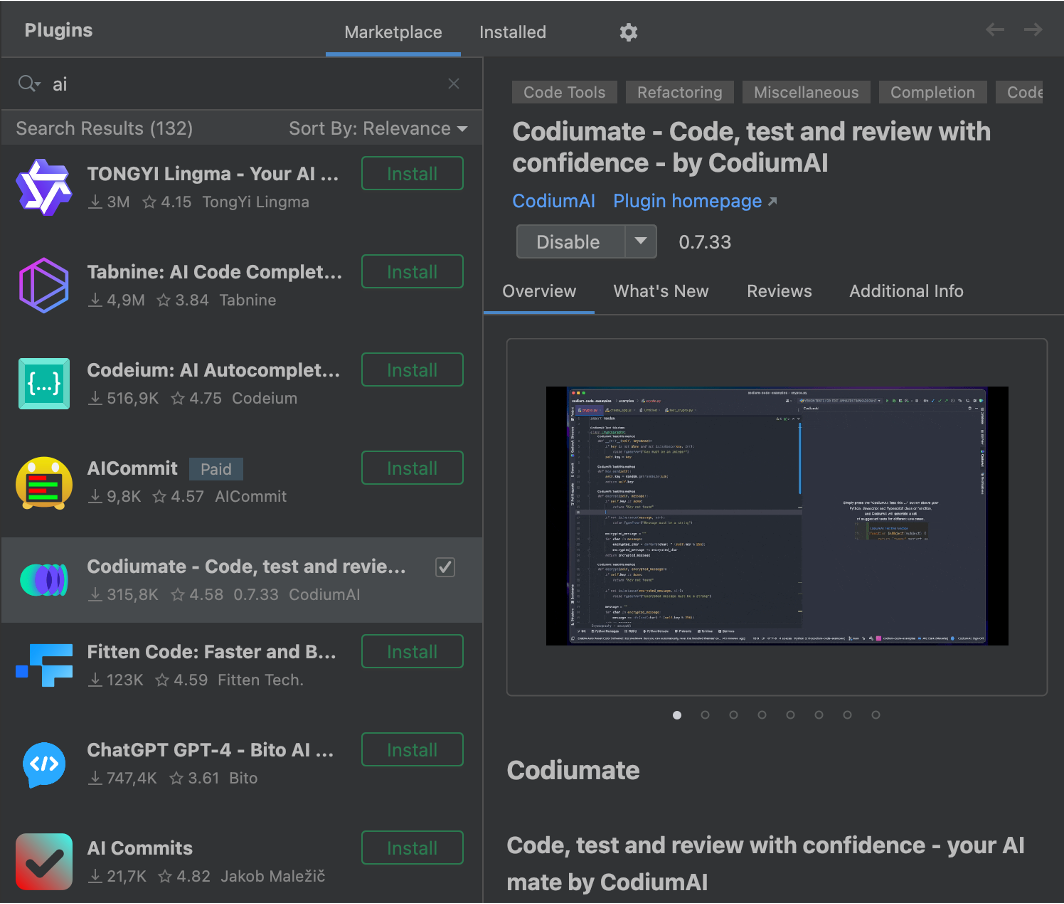Select the second screenshot carousel dot

point(705,715)
